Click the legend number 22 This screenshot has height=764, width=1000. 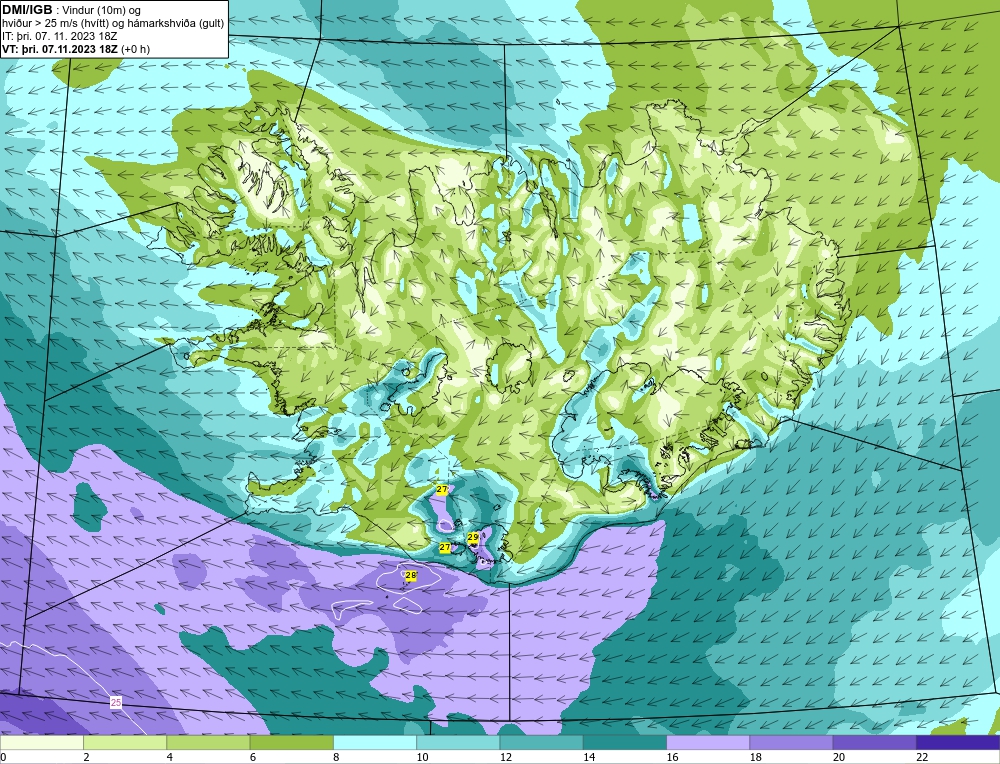click(921, 757)
